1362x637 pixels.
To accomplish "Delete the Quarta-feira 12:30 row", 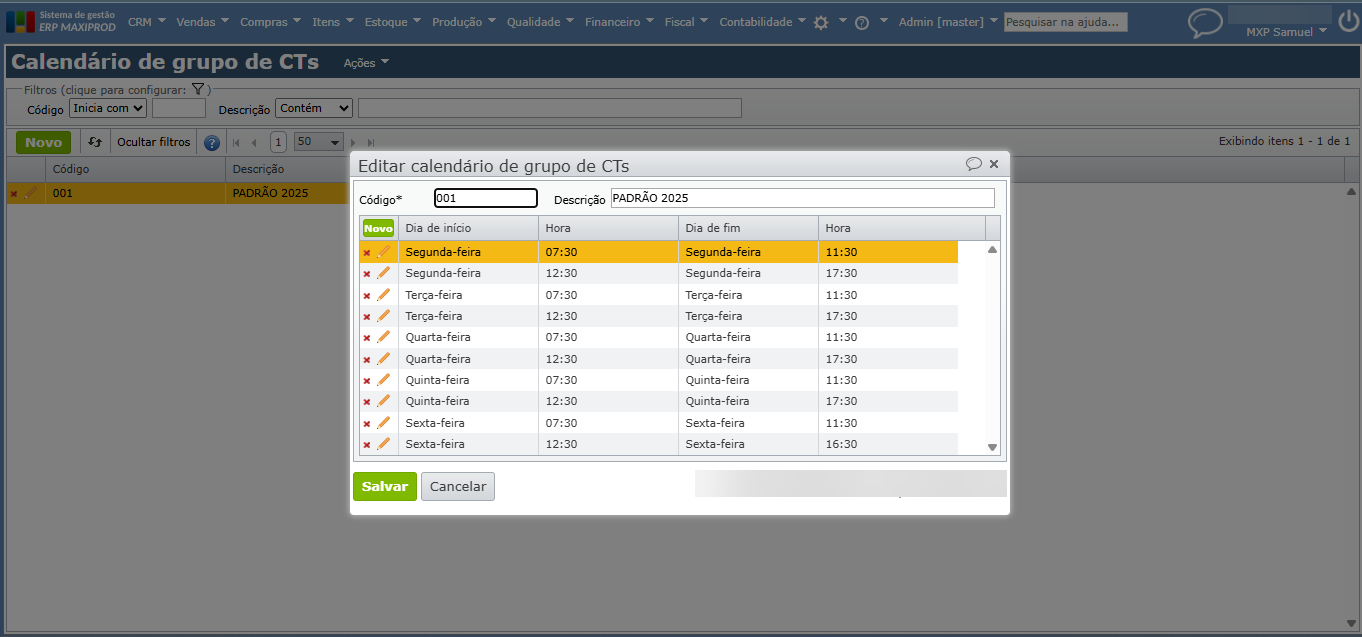I will tap(367, 359).
